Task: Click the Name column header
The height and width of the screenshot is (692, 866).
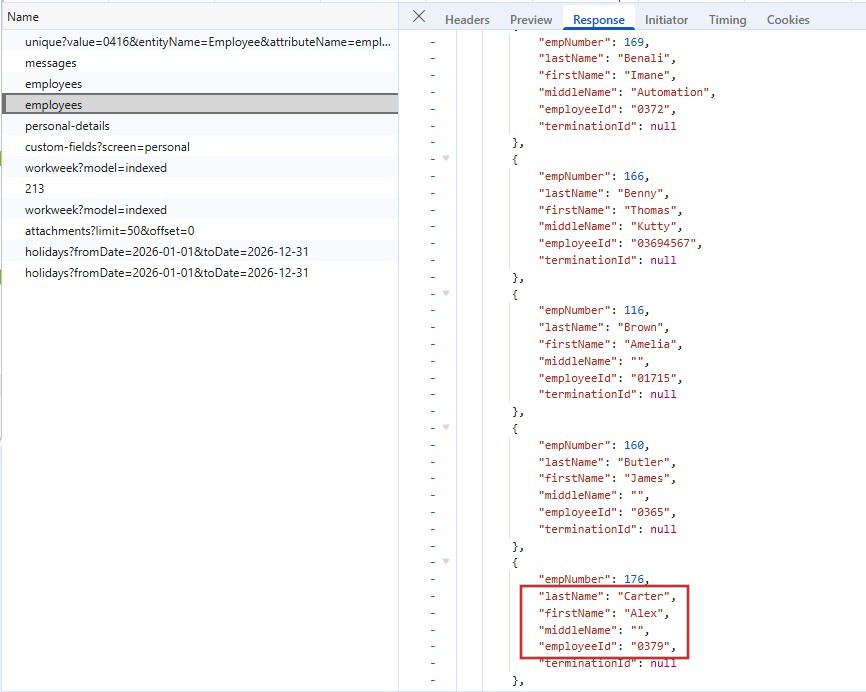Action: click(x=23, y=17)
